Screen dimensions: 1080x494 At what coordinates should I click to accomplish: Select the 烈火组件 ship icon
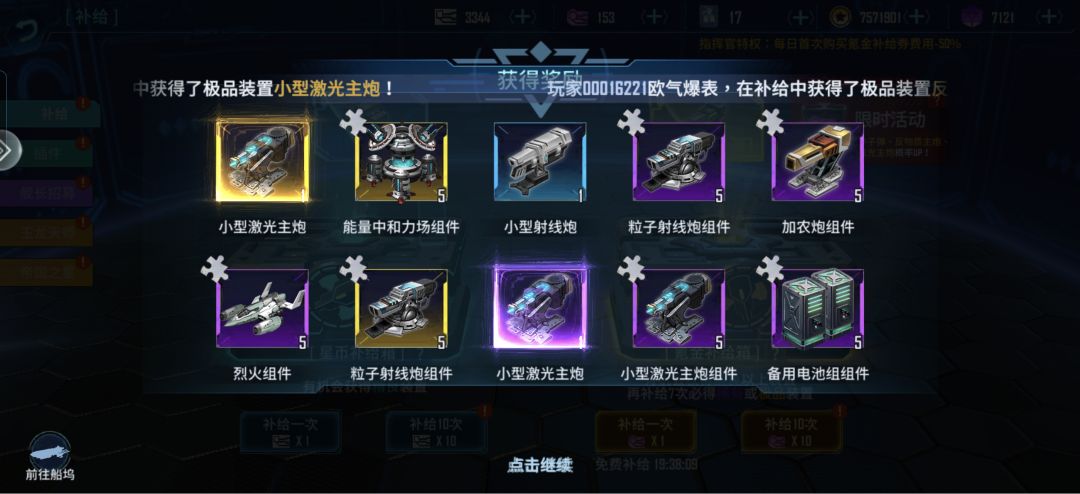coord(262,308)
